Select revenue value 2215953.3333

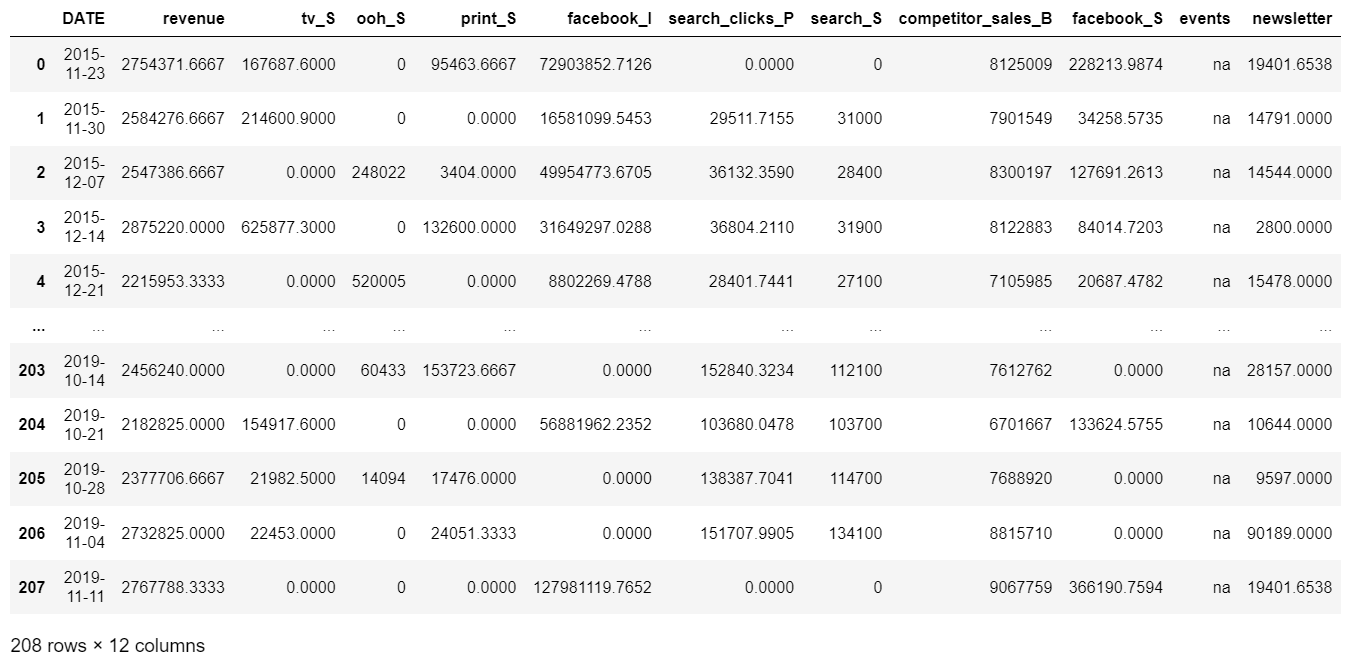(x=173, y=281)
